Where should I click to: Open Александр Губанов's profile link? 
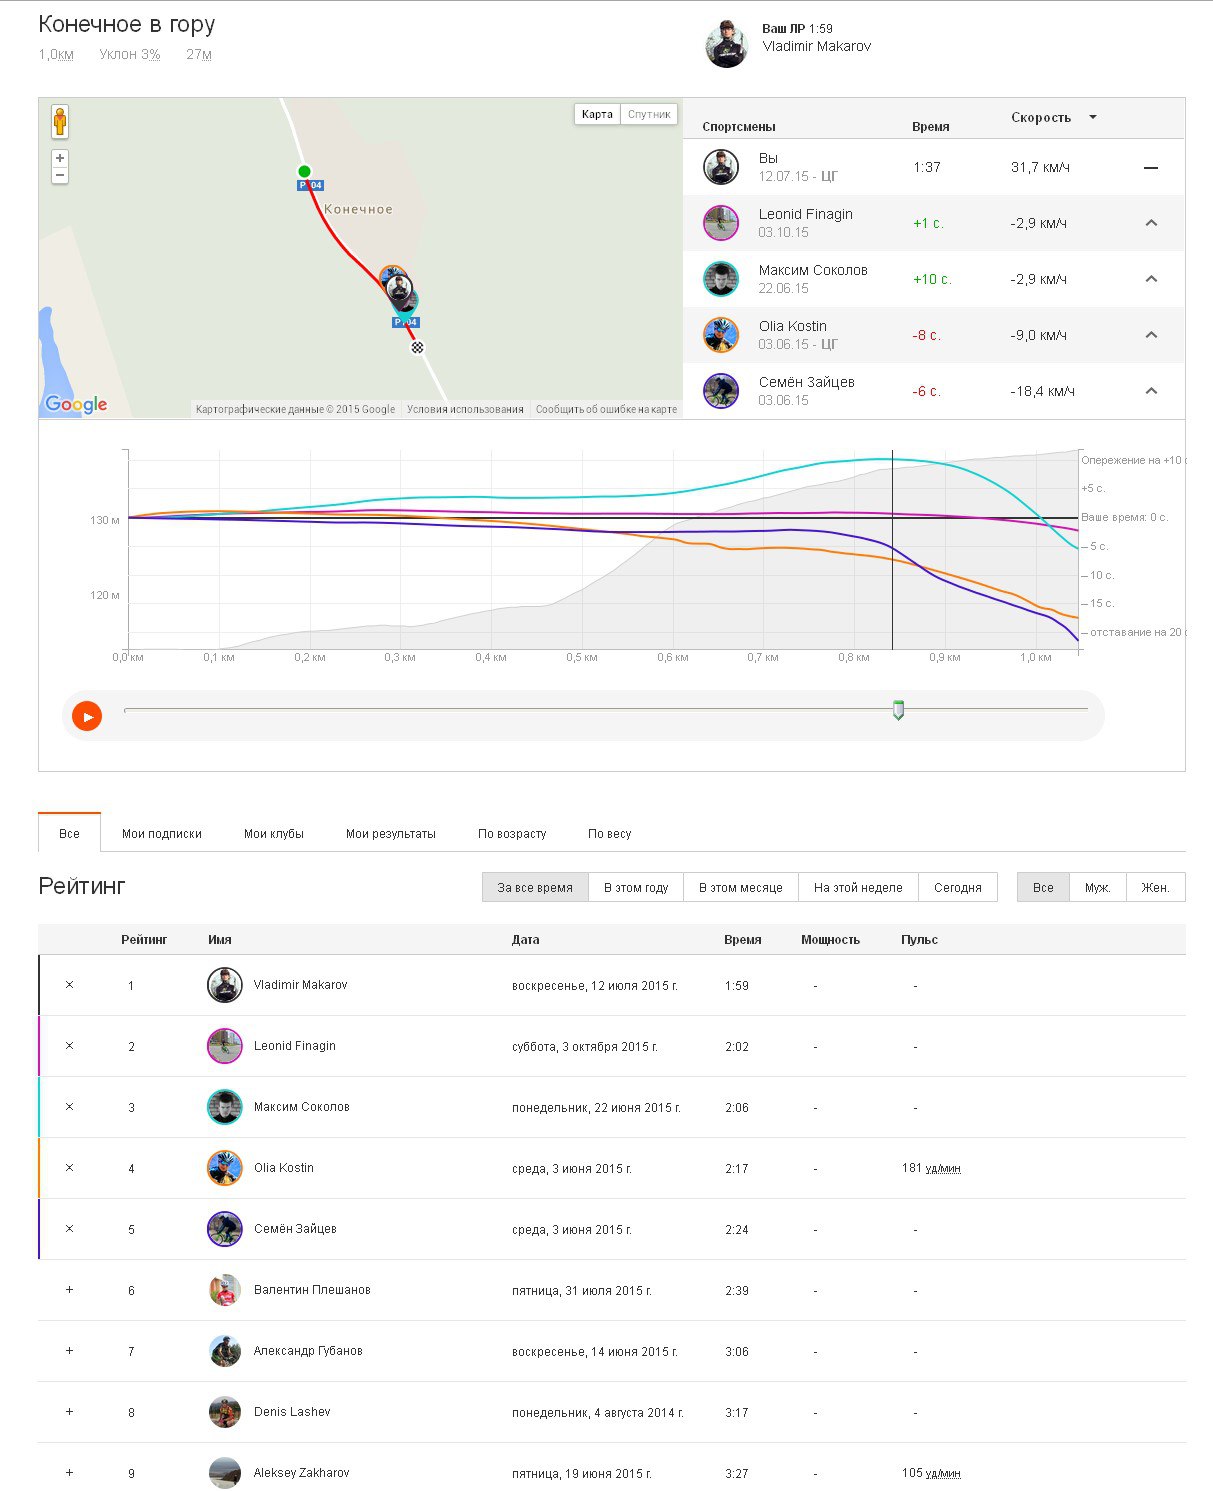(x=307, y=1351)
